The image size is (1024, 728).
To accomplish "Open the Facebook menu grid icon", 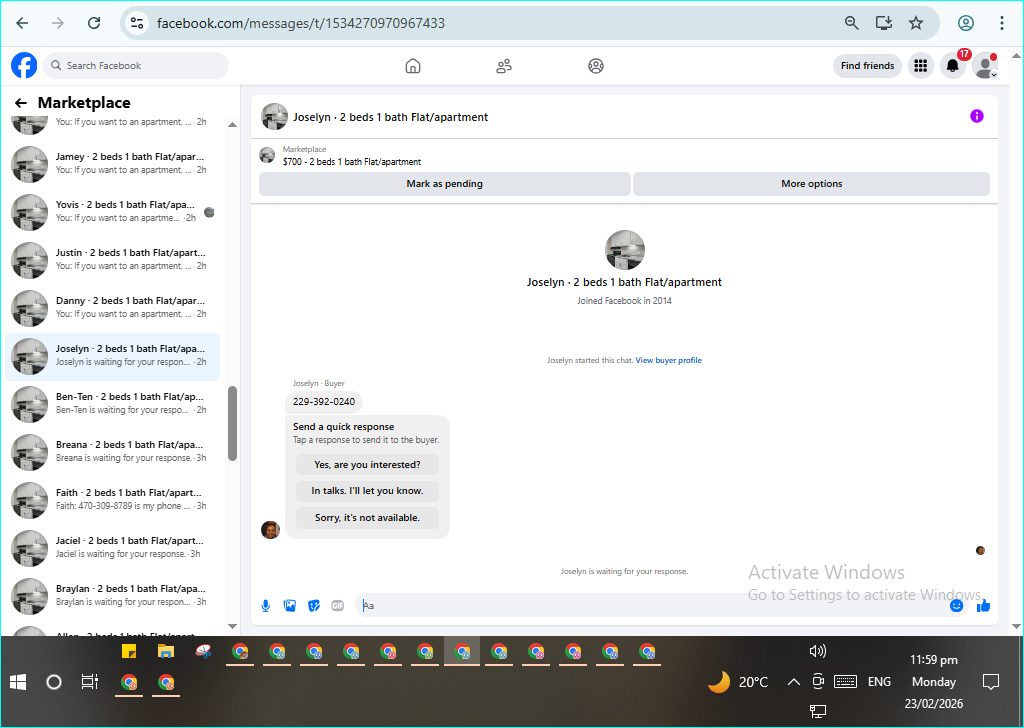I will click(x=921, y=65).
